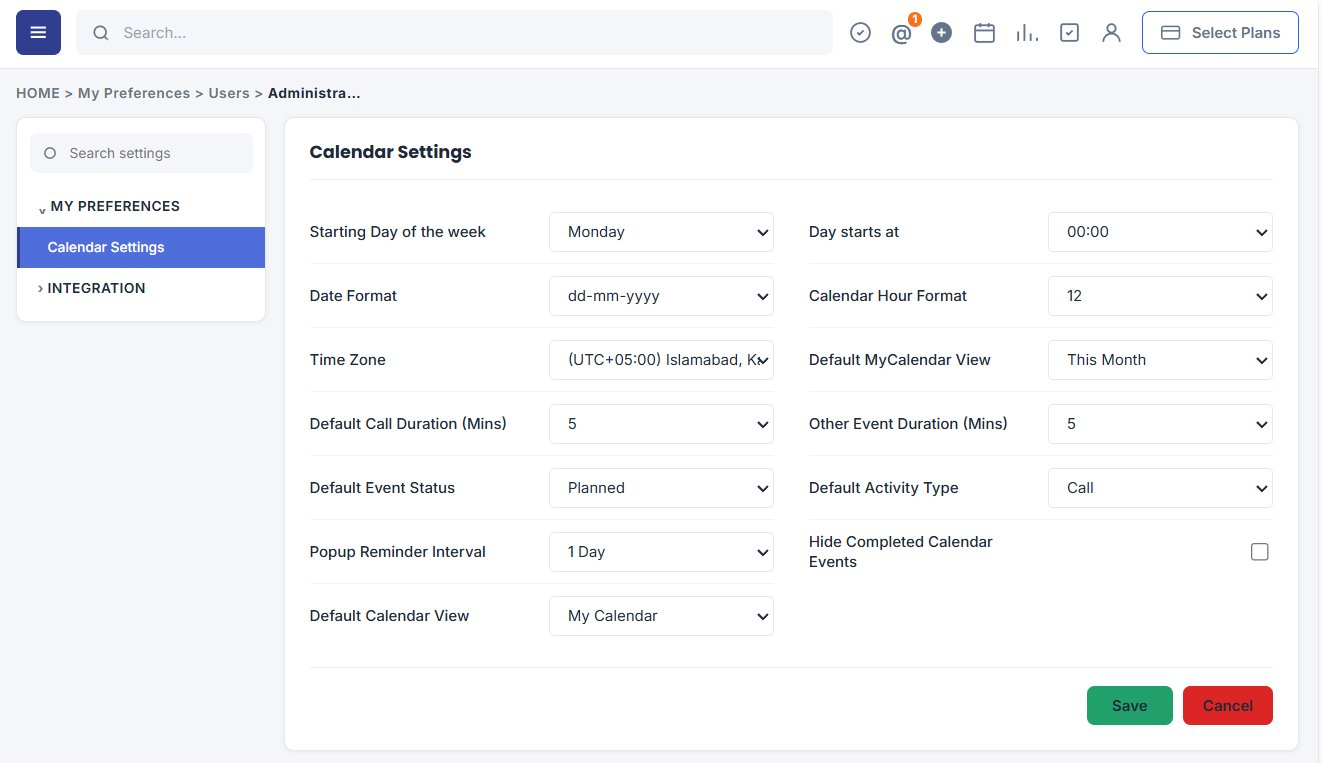
Task: Open My Preferences breadcrumb link
Action: click(134, 93)
